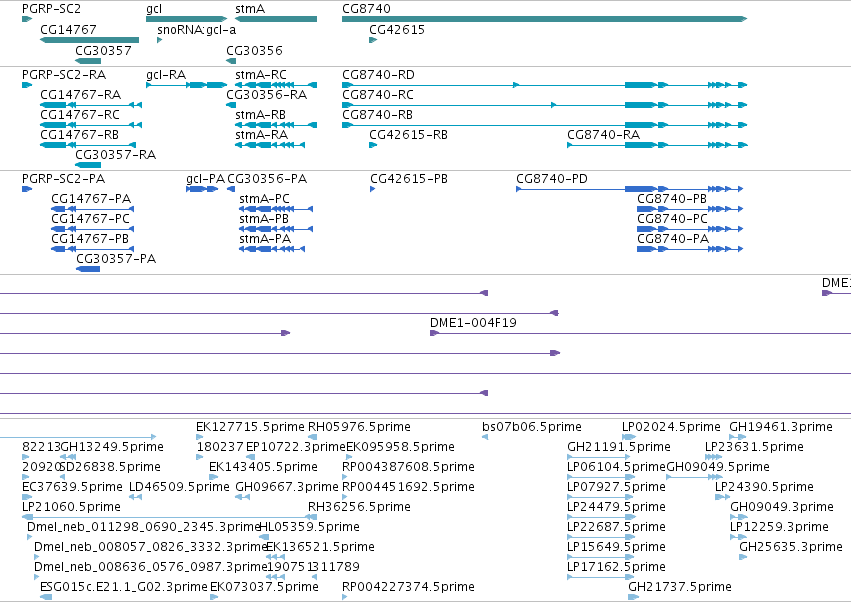Select the snoRNA:gcl-a label
The height and width of the screenshot is (602, 851).
pos(196,30)
